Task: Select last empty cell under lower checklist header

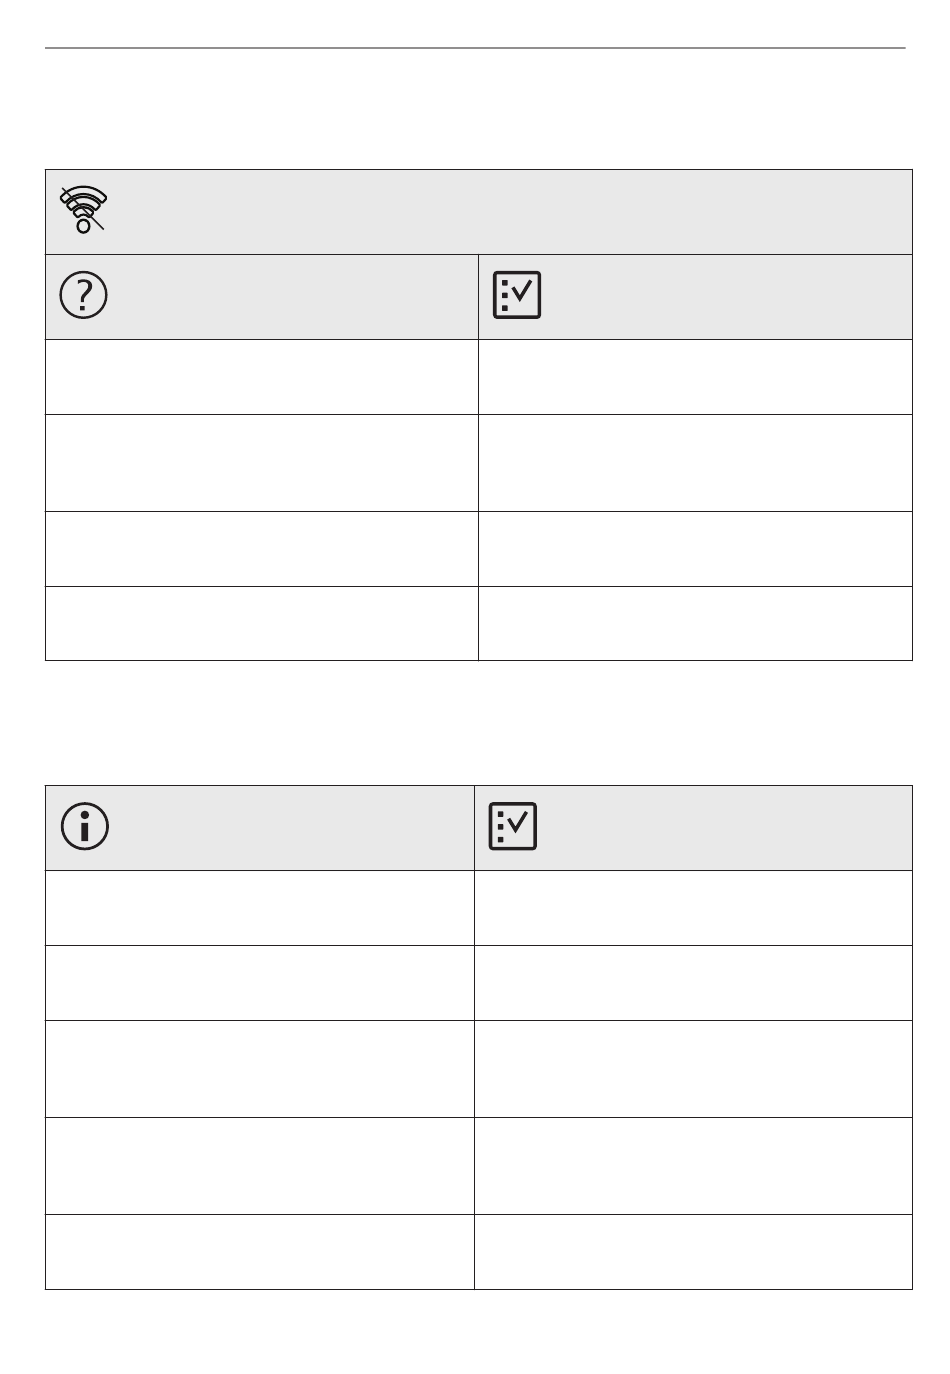Action: point(694,1252)
